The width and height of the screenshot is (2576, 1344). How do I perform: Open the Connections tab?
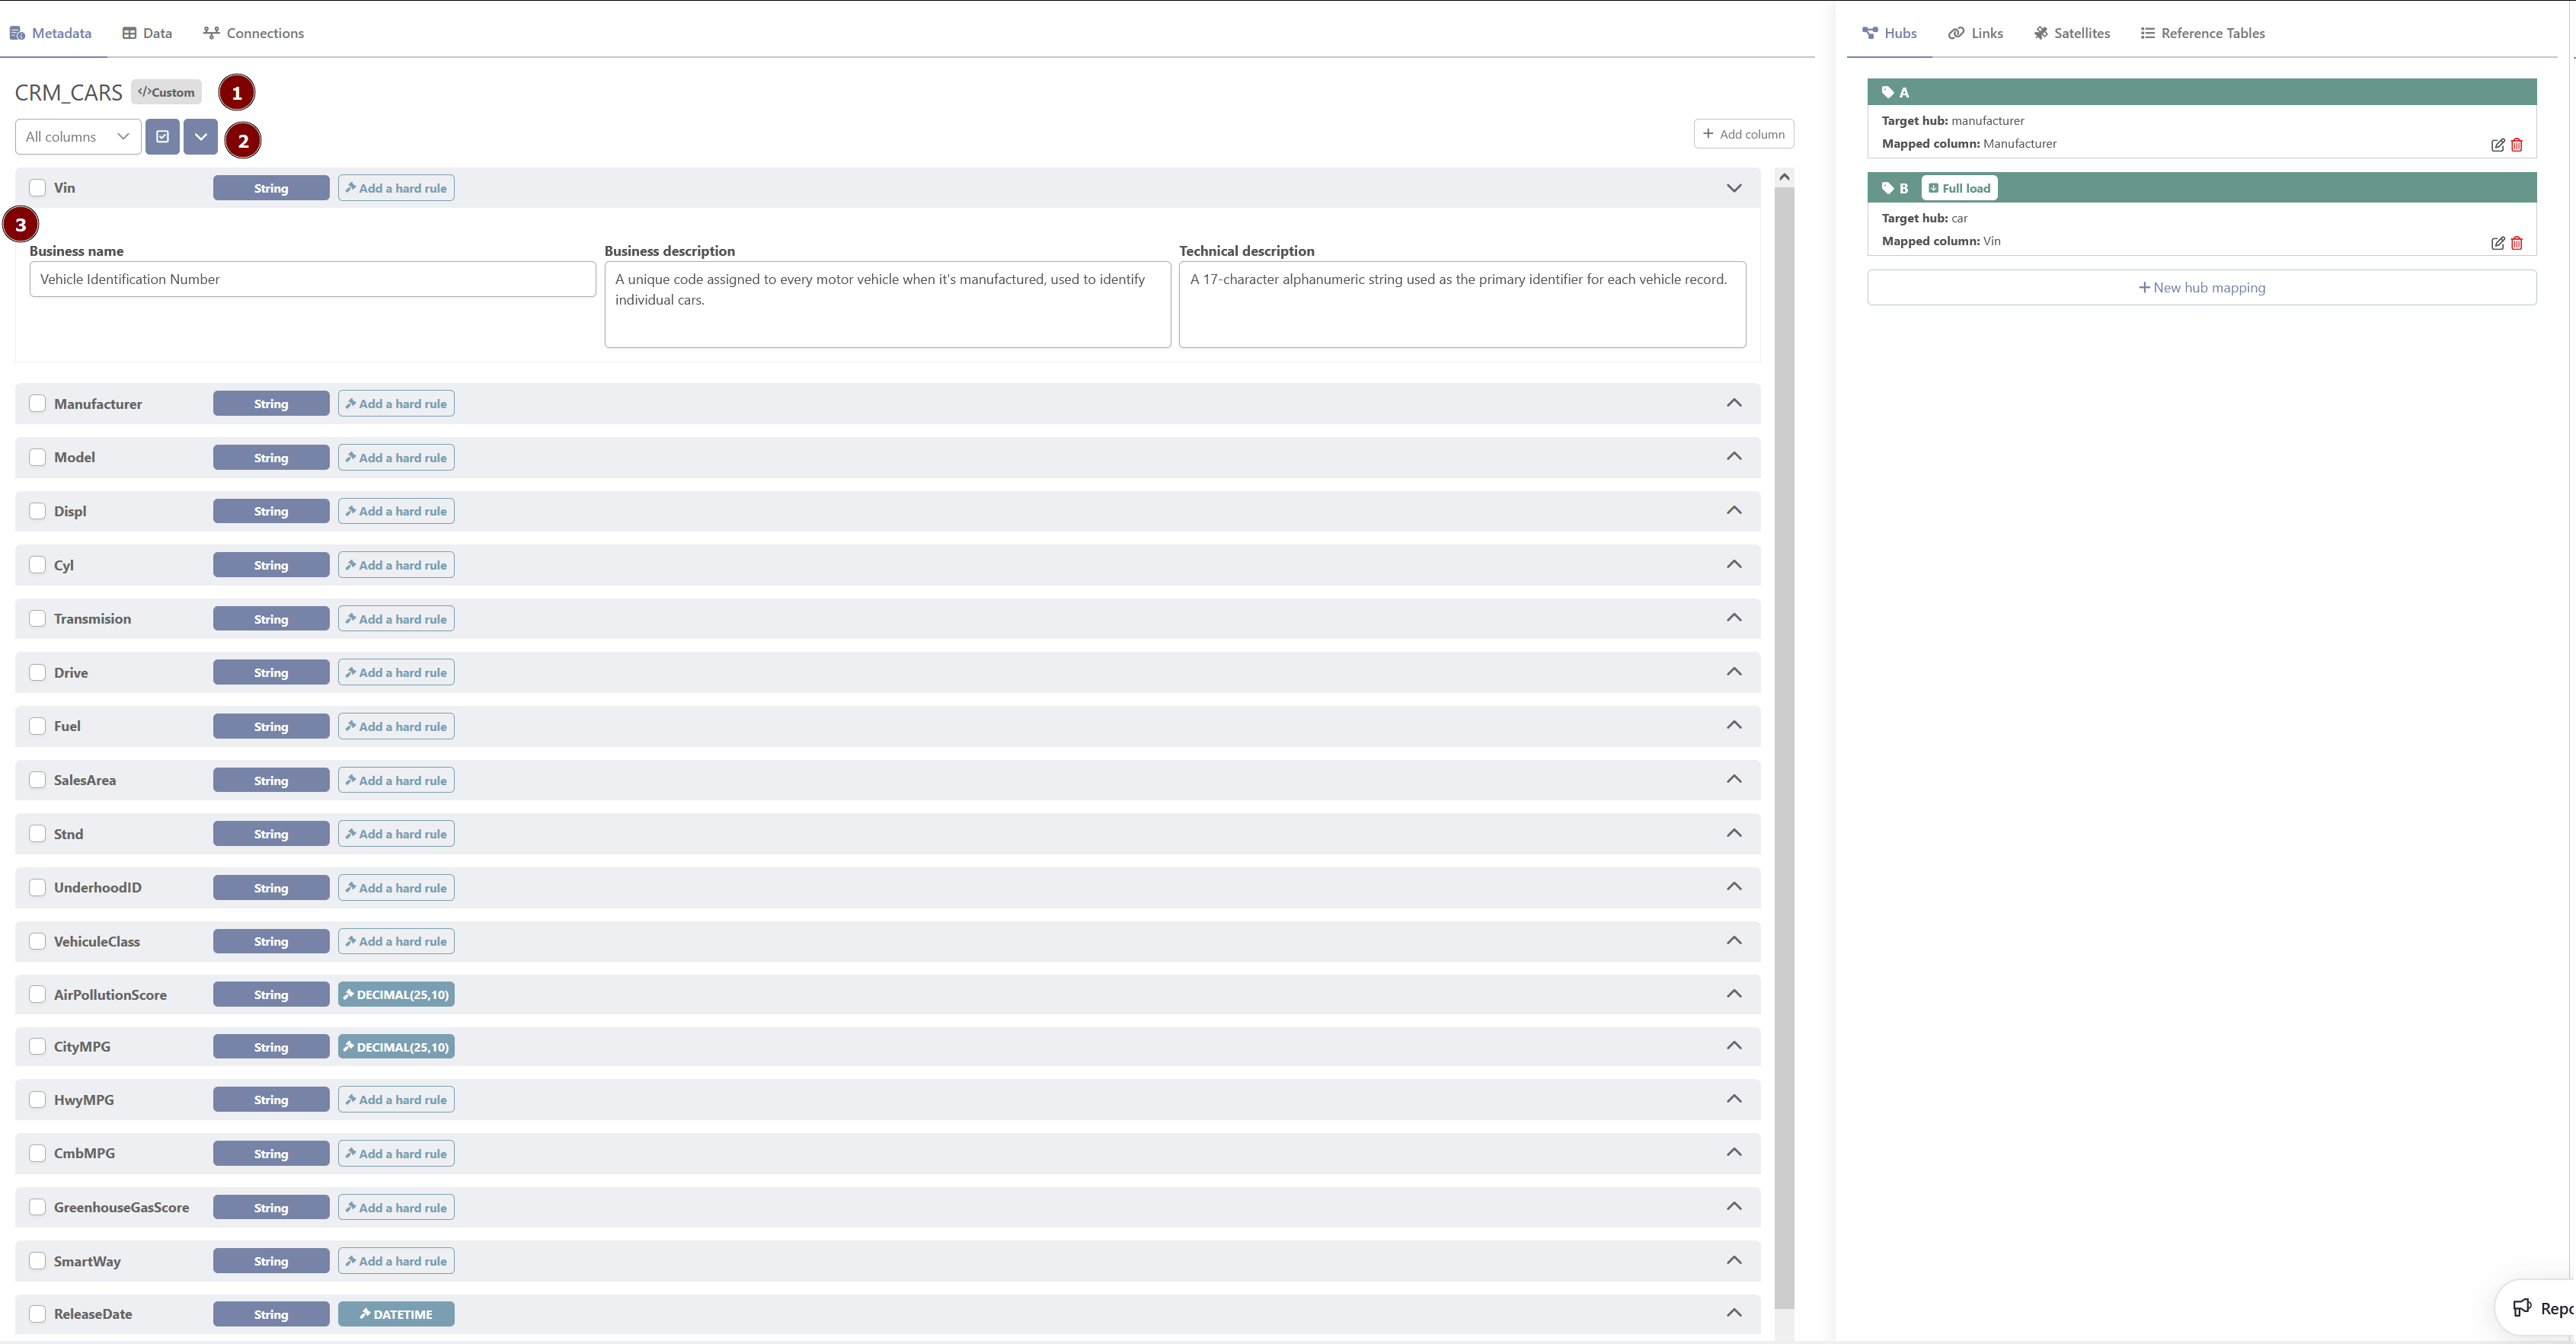[254, 33]
